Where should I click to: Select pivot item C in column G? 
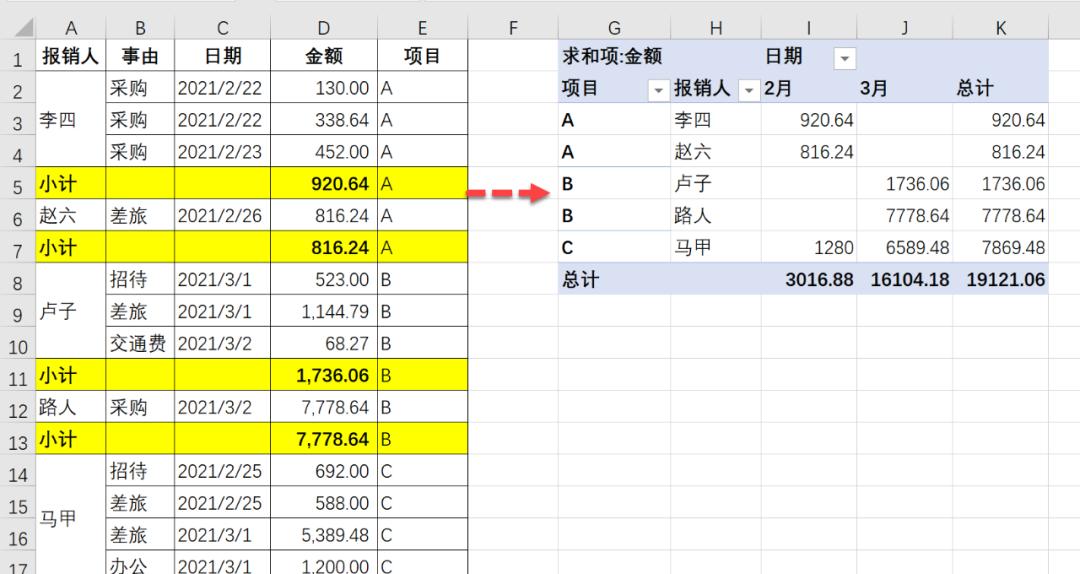tap(614, 247)
